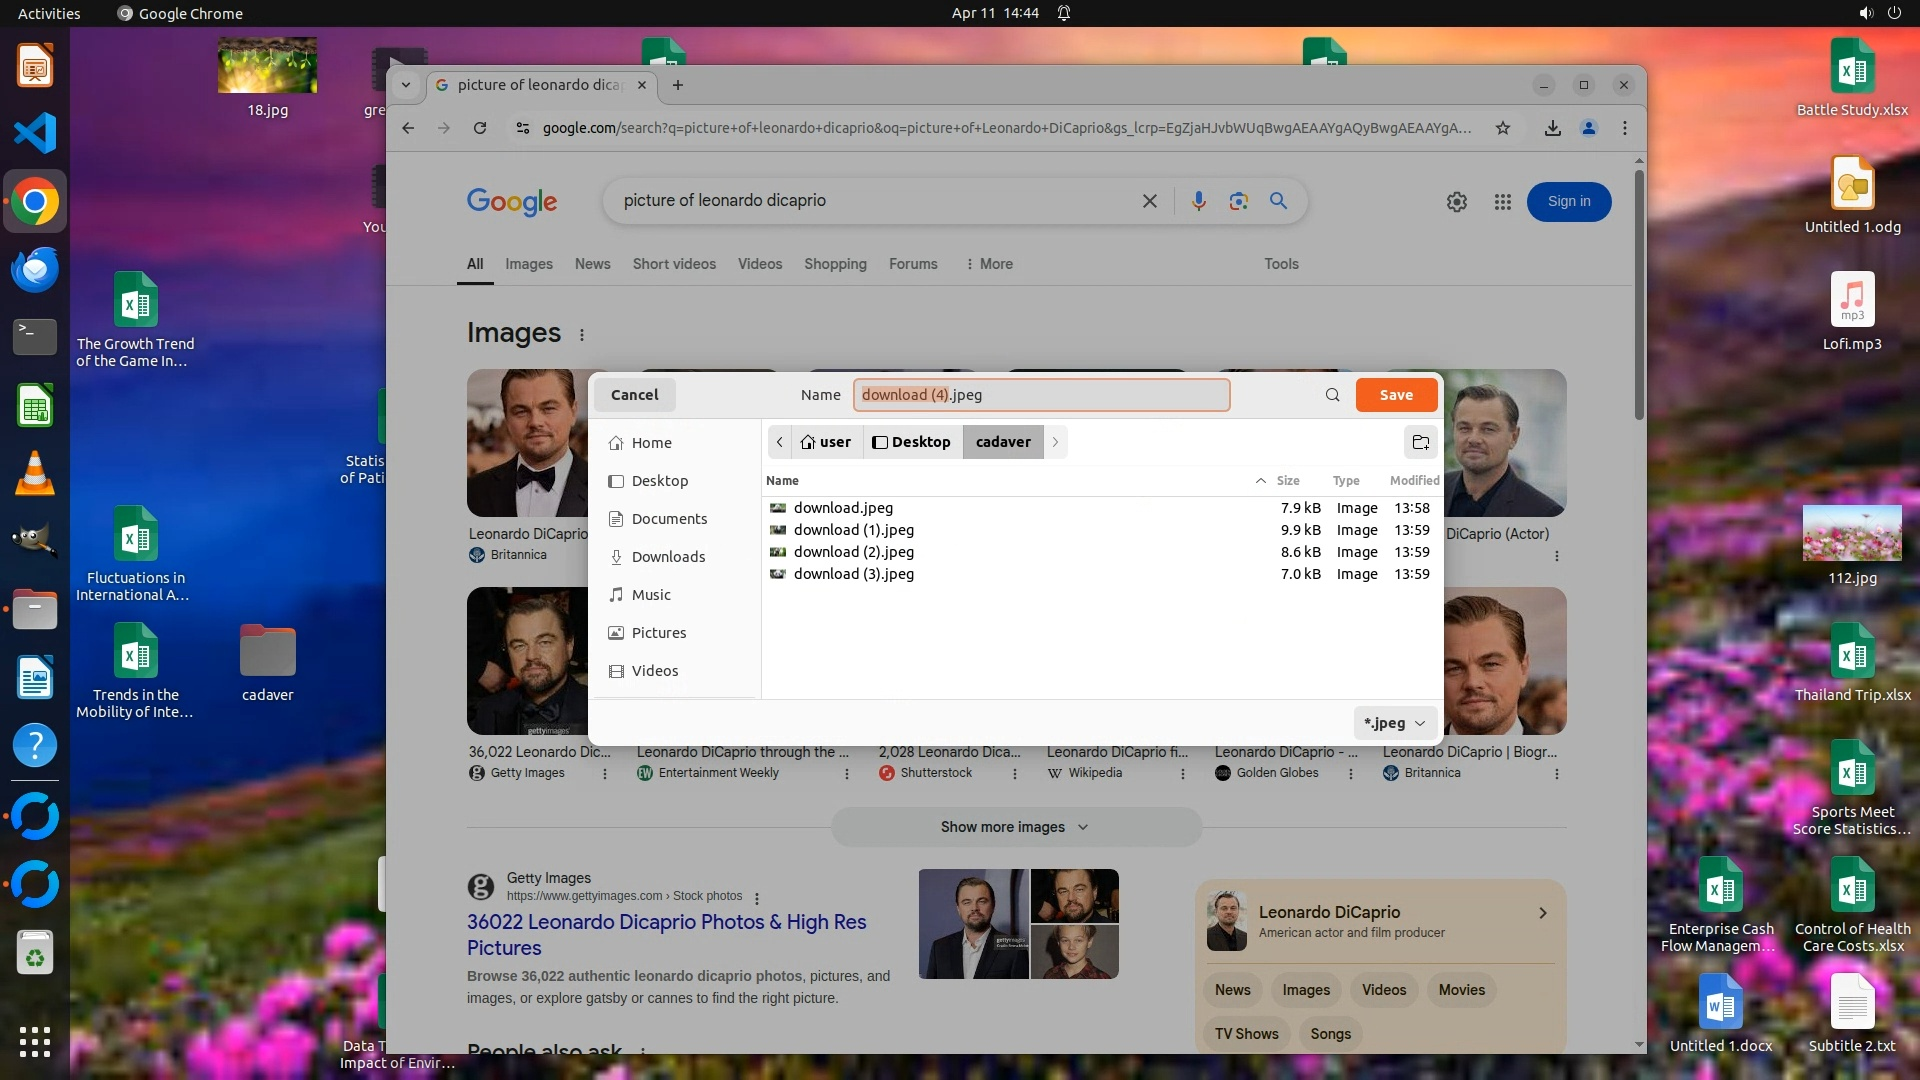Select download (2).jpeg in file list
This screenshot has width=1920, height=1080.
[x=853, y=552]
